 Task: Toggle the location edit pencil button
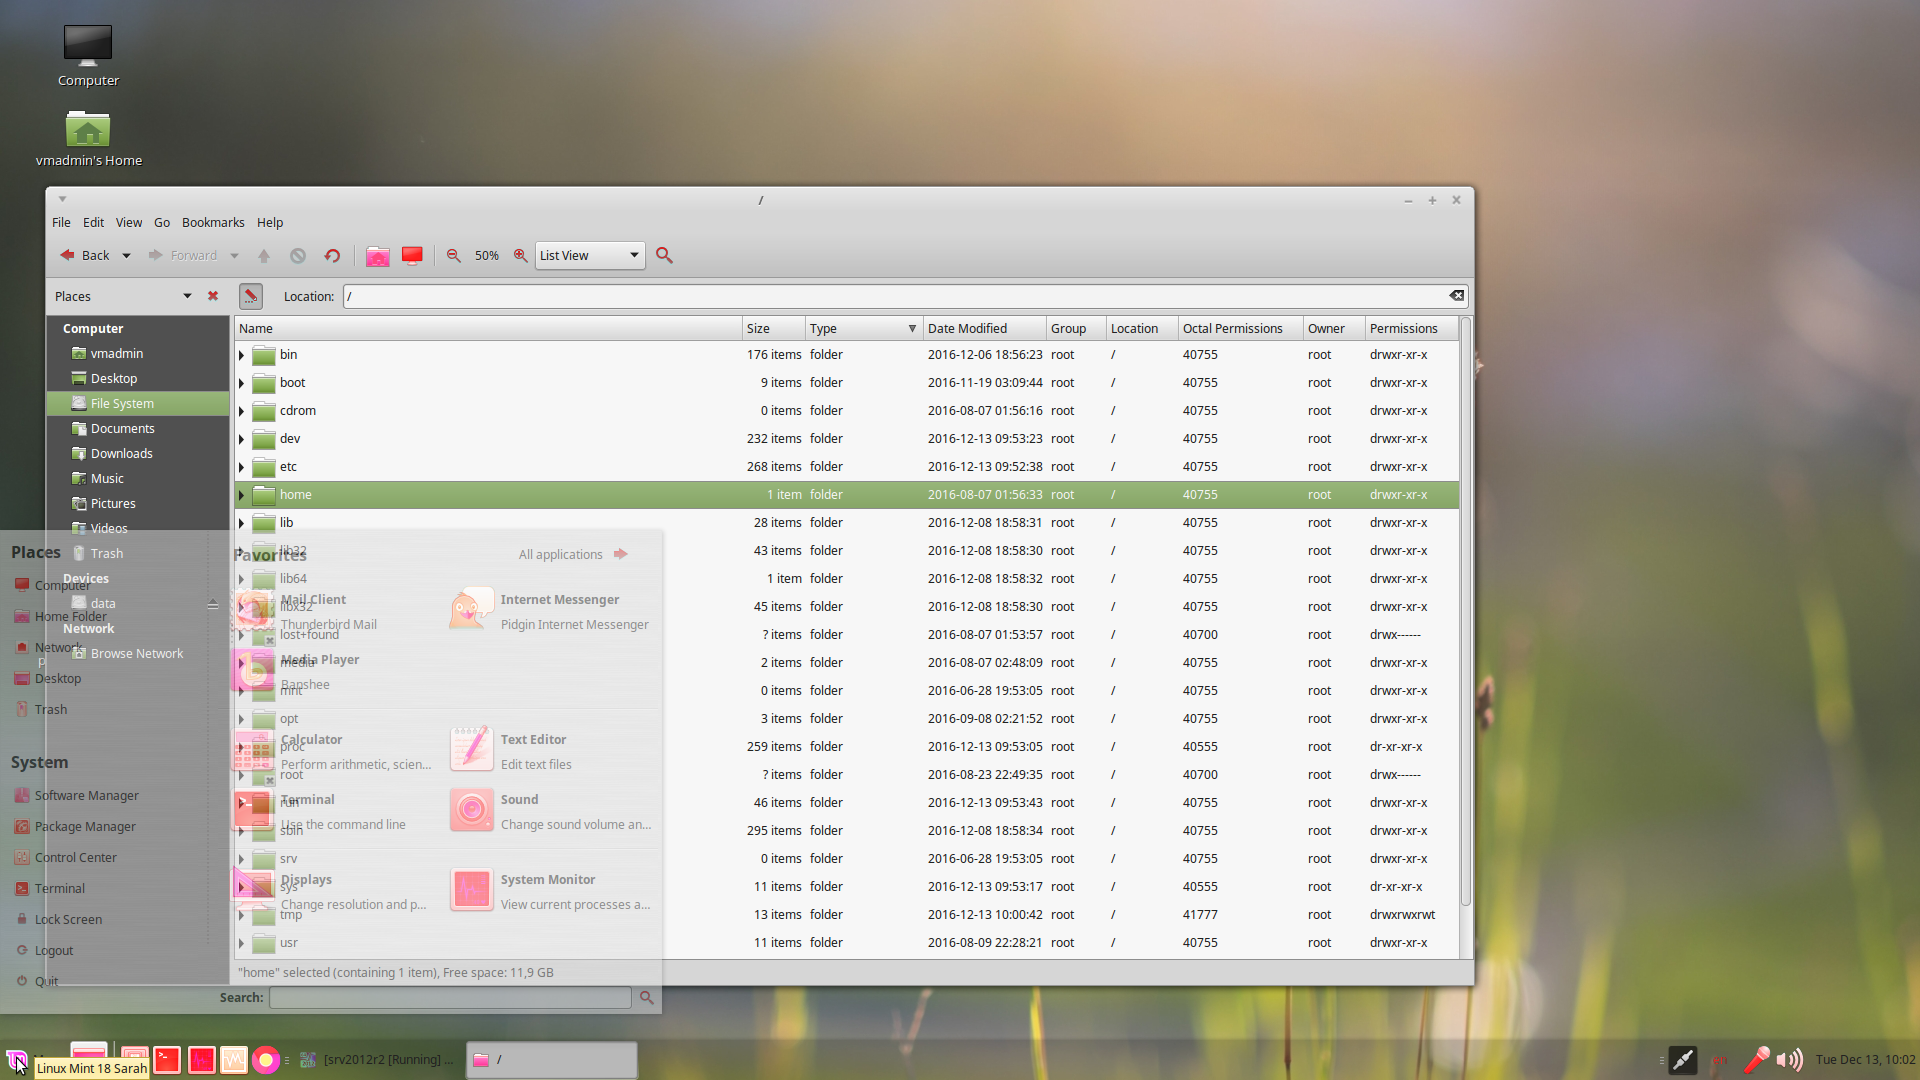[251, 296]
